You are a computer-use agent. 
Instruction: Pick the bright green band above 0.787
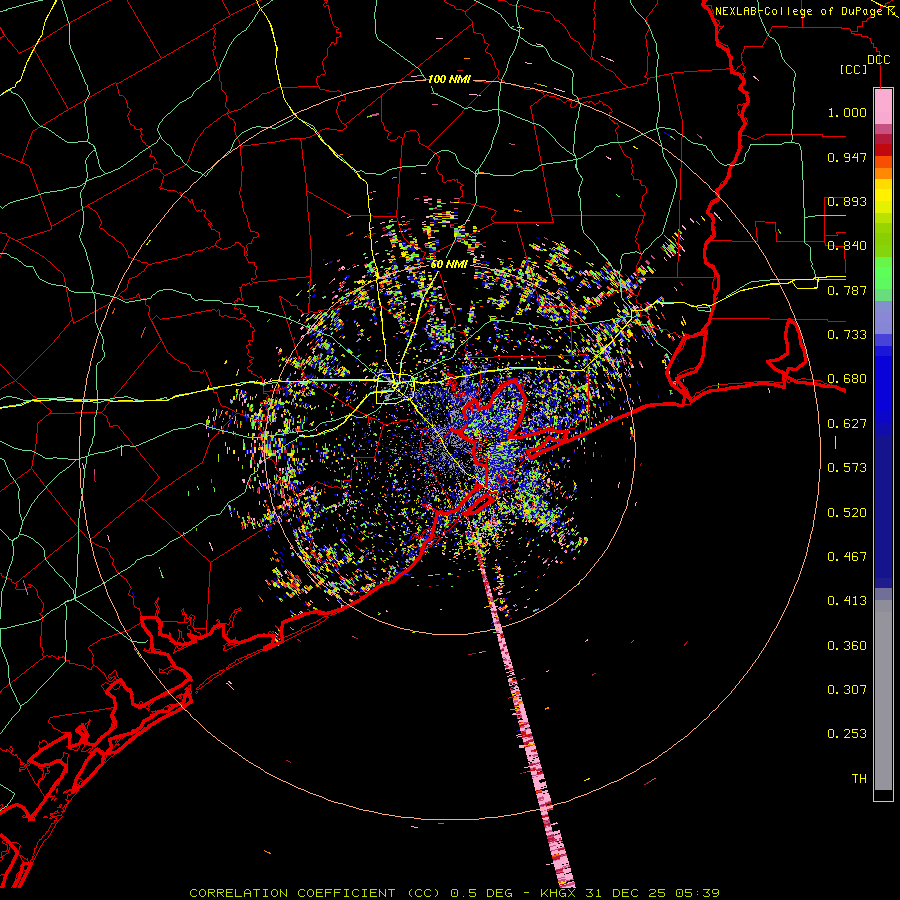[883, 273]
